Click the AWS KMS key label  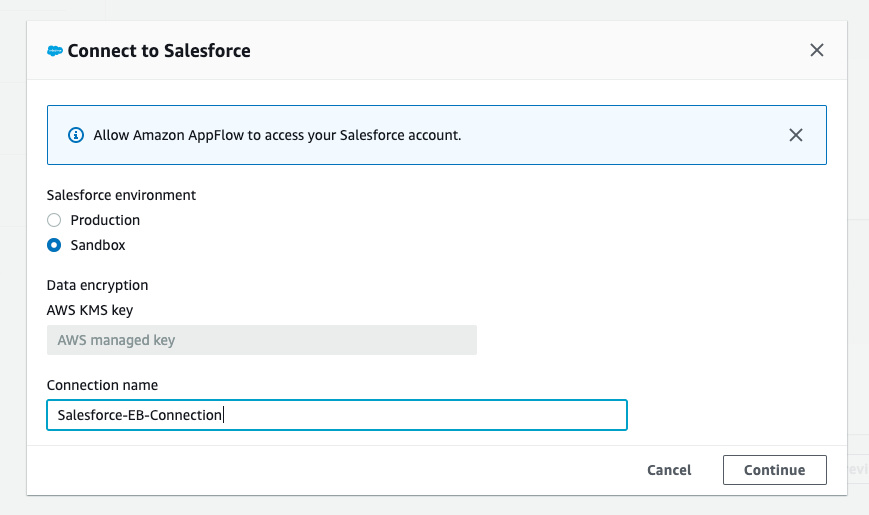click(x=90, y=310)
